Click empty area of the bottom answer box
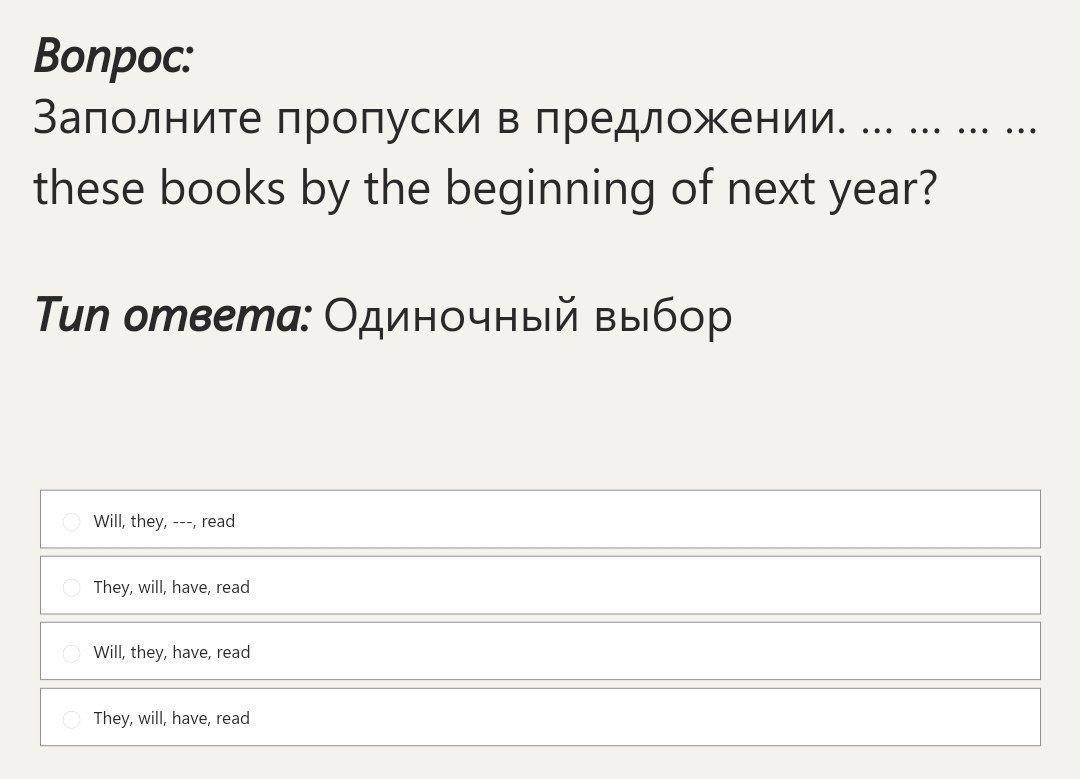 [640, 718]
